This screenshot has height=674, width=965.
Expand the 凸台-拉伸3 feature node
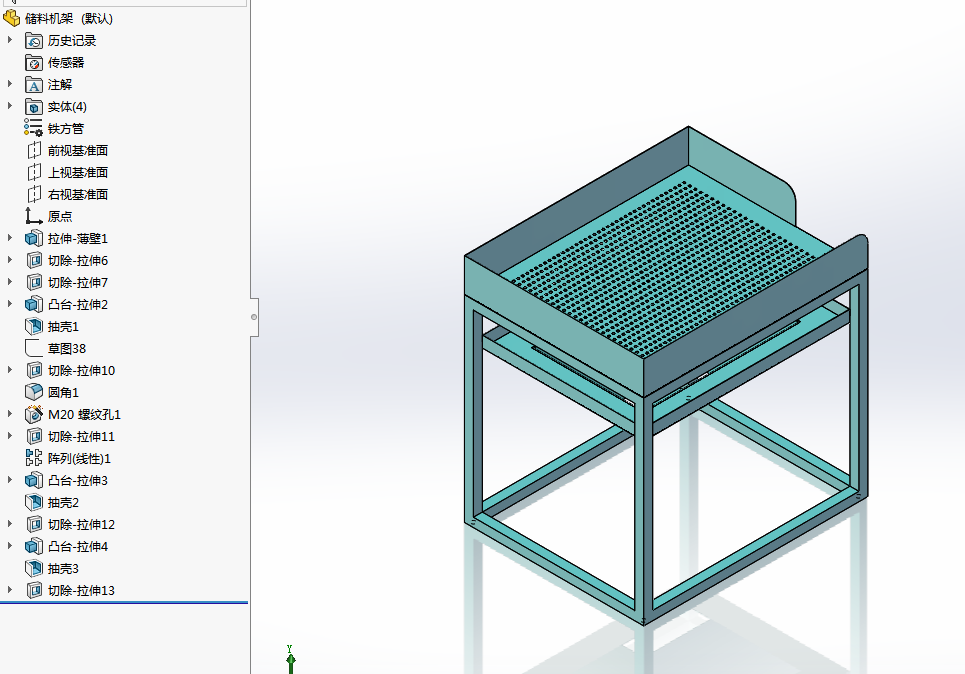tap(10, 479)
